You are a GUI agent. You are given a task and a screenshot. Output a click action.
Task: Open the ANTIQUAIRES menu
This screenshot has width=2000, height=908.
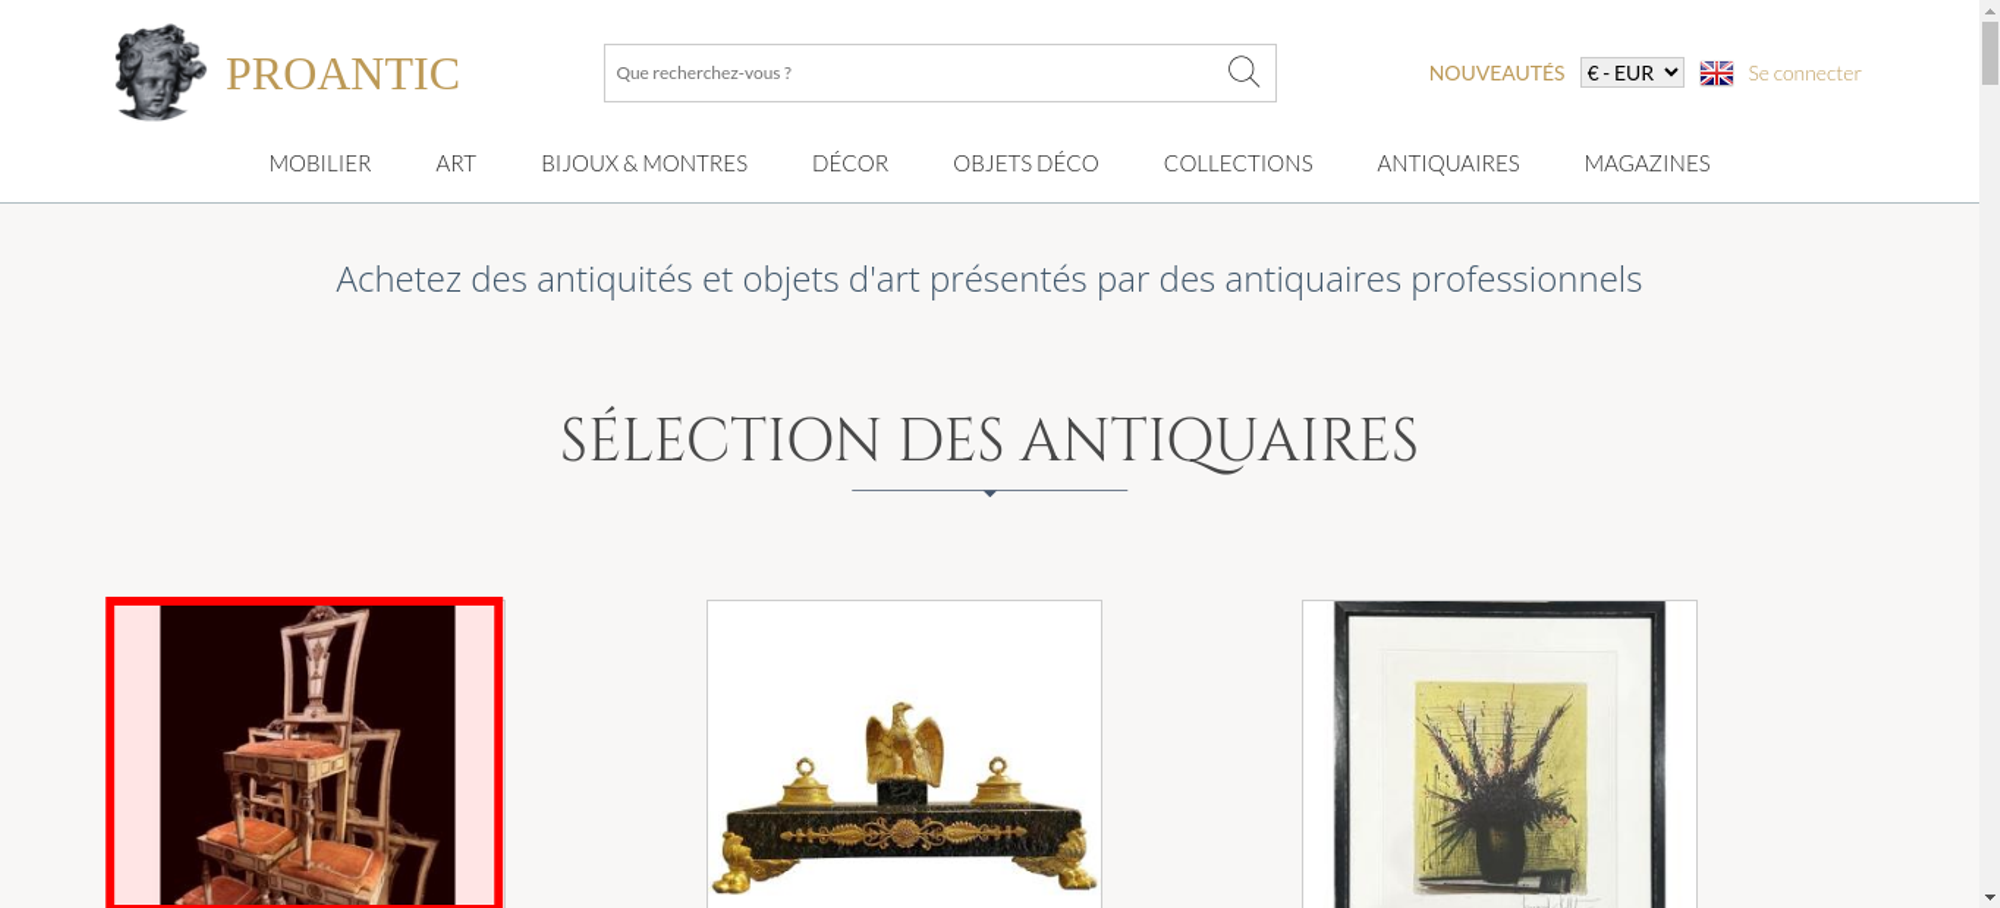pos(1448,163)
